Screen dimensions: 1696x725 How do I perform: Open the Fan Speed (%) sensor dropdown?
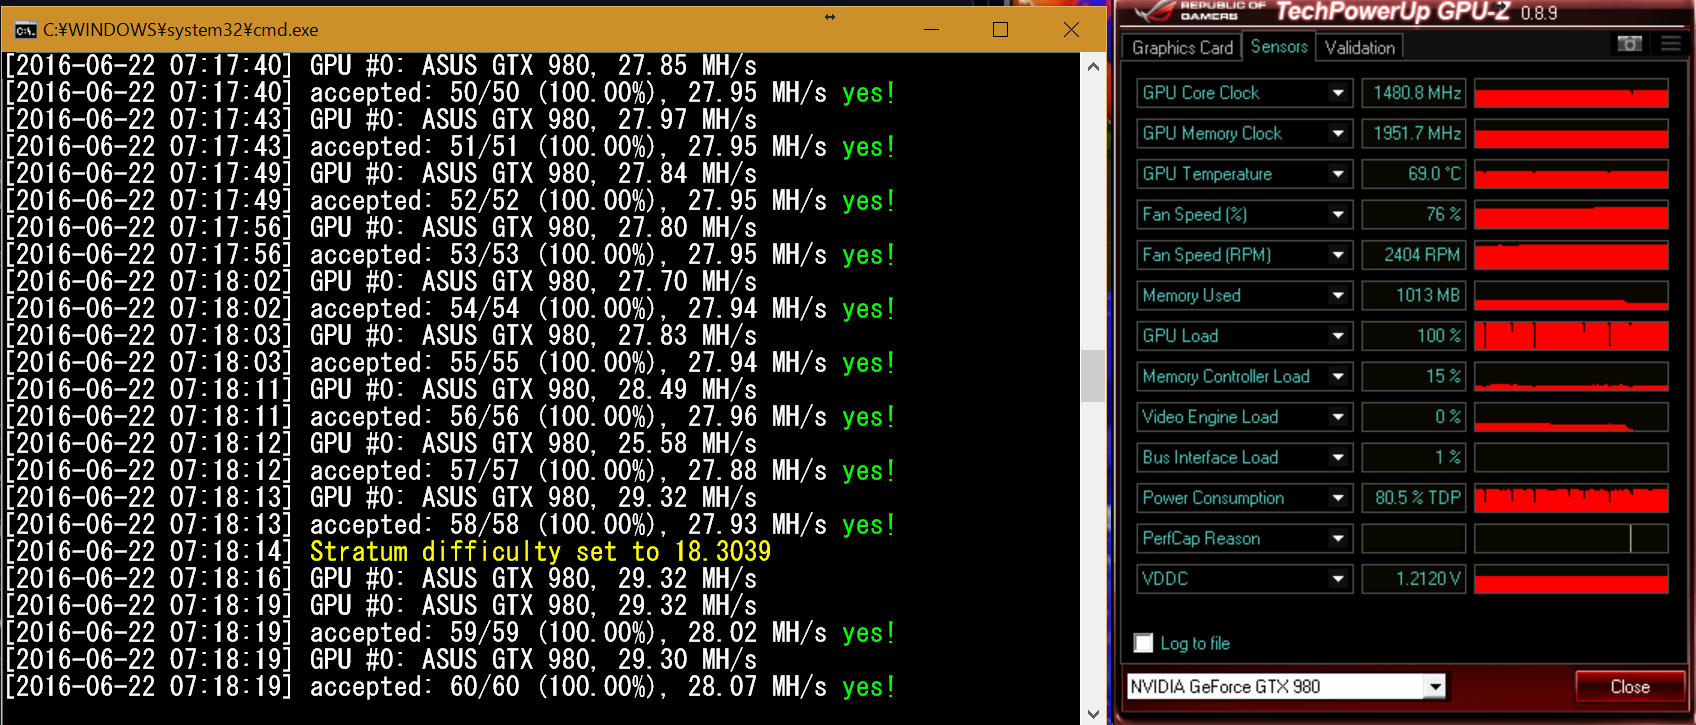pyautogui.click(x=1338, y=214)
